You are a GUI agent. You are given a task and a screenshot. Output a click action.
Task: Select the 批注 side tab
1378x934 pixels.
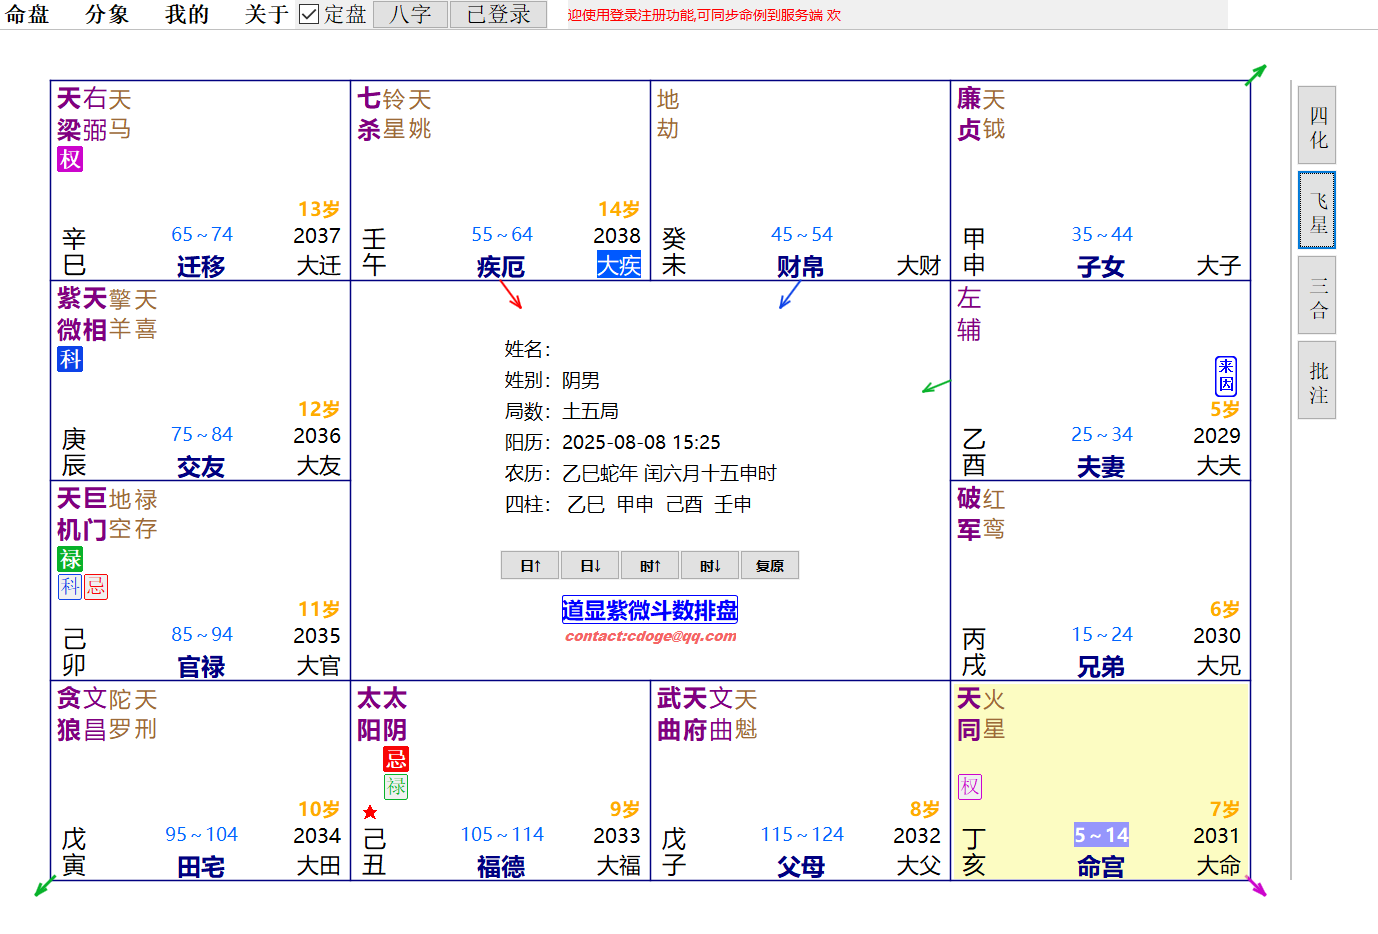tap(1317, 380)
